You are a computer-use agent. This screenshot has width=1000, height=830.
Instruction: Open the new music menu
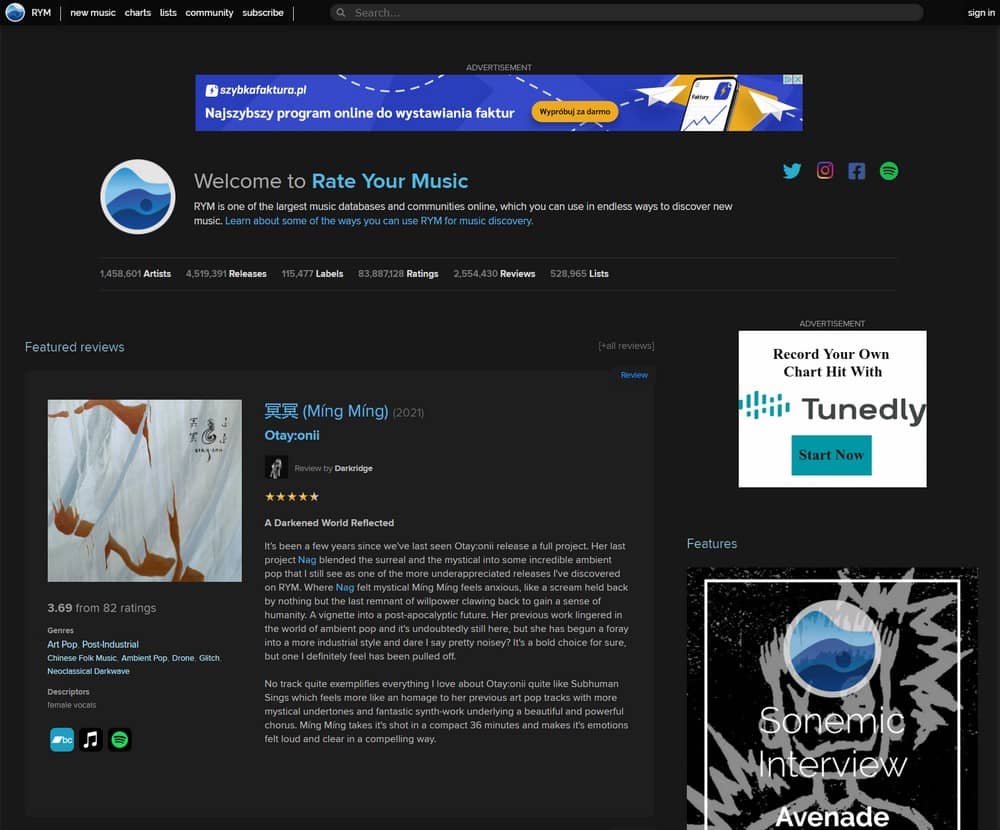point(93,13)
